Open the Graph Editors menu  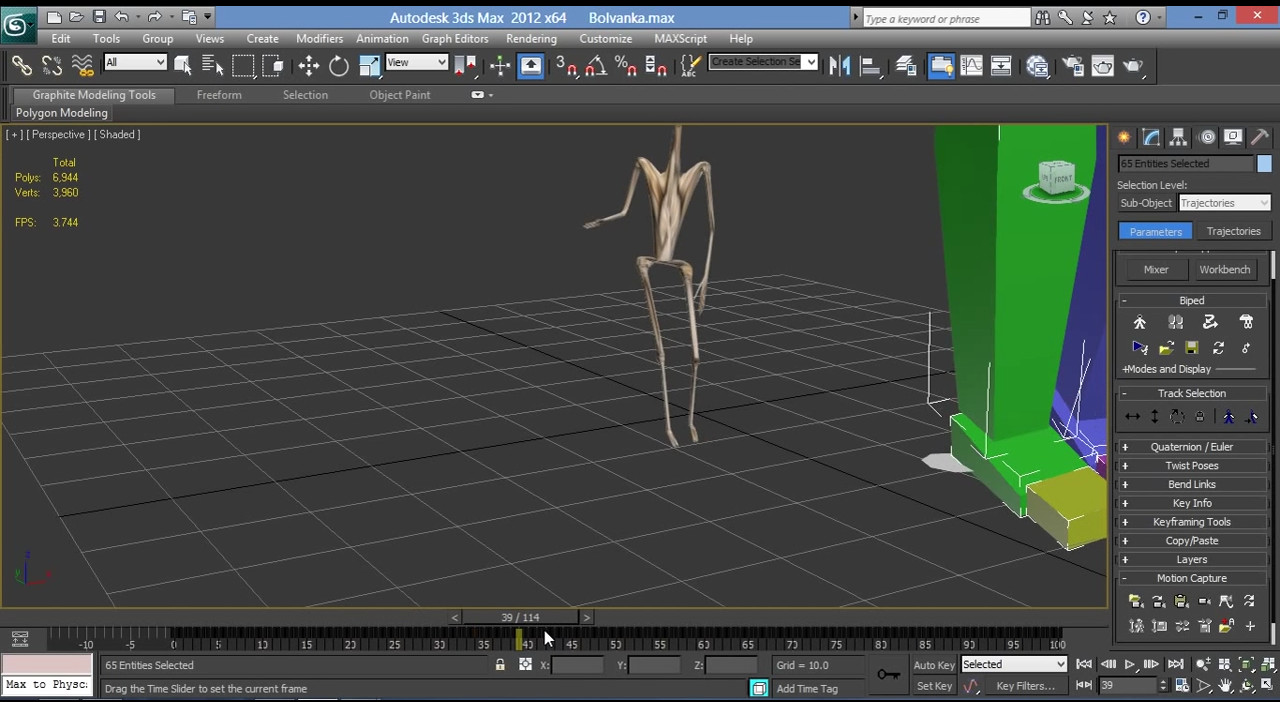coord(455,38)
